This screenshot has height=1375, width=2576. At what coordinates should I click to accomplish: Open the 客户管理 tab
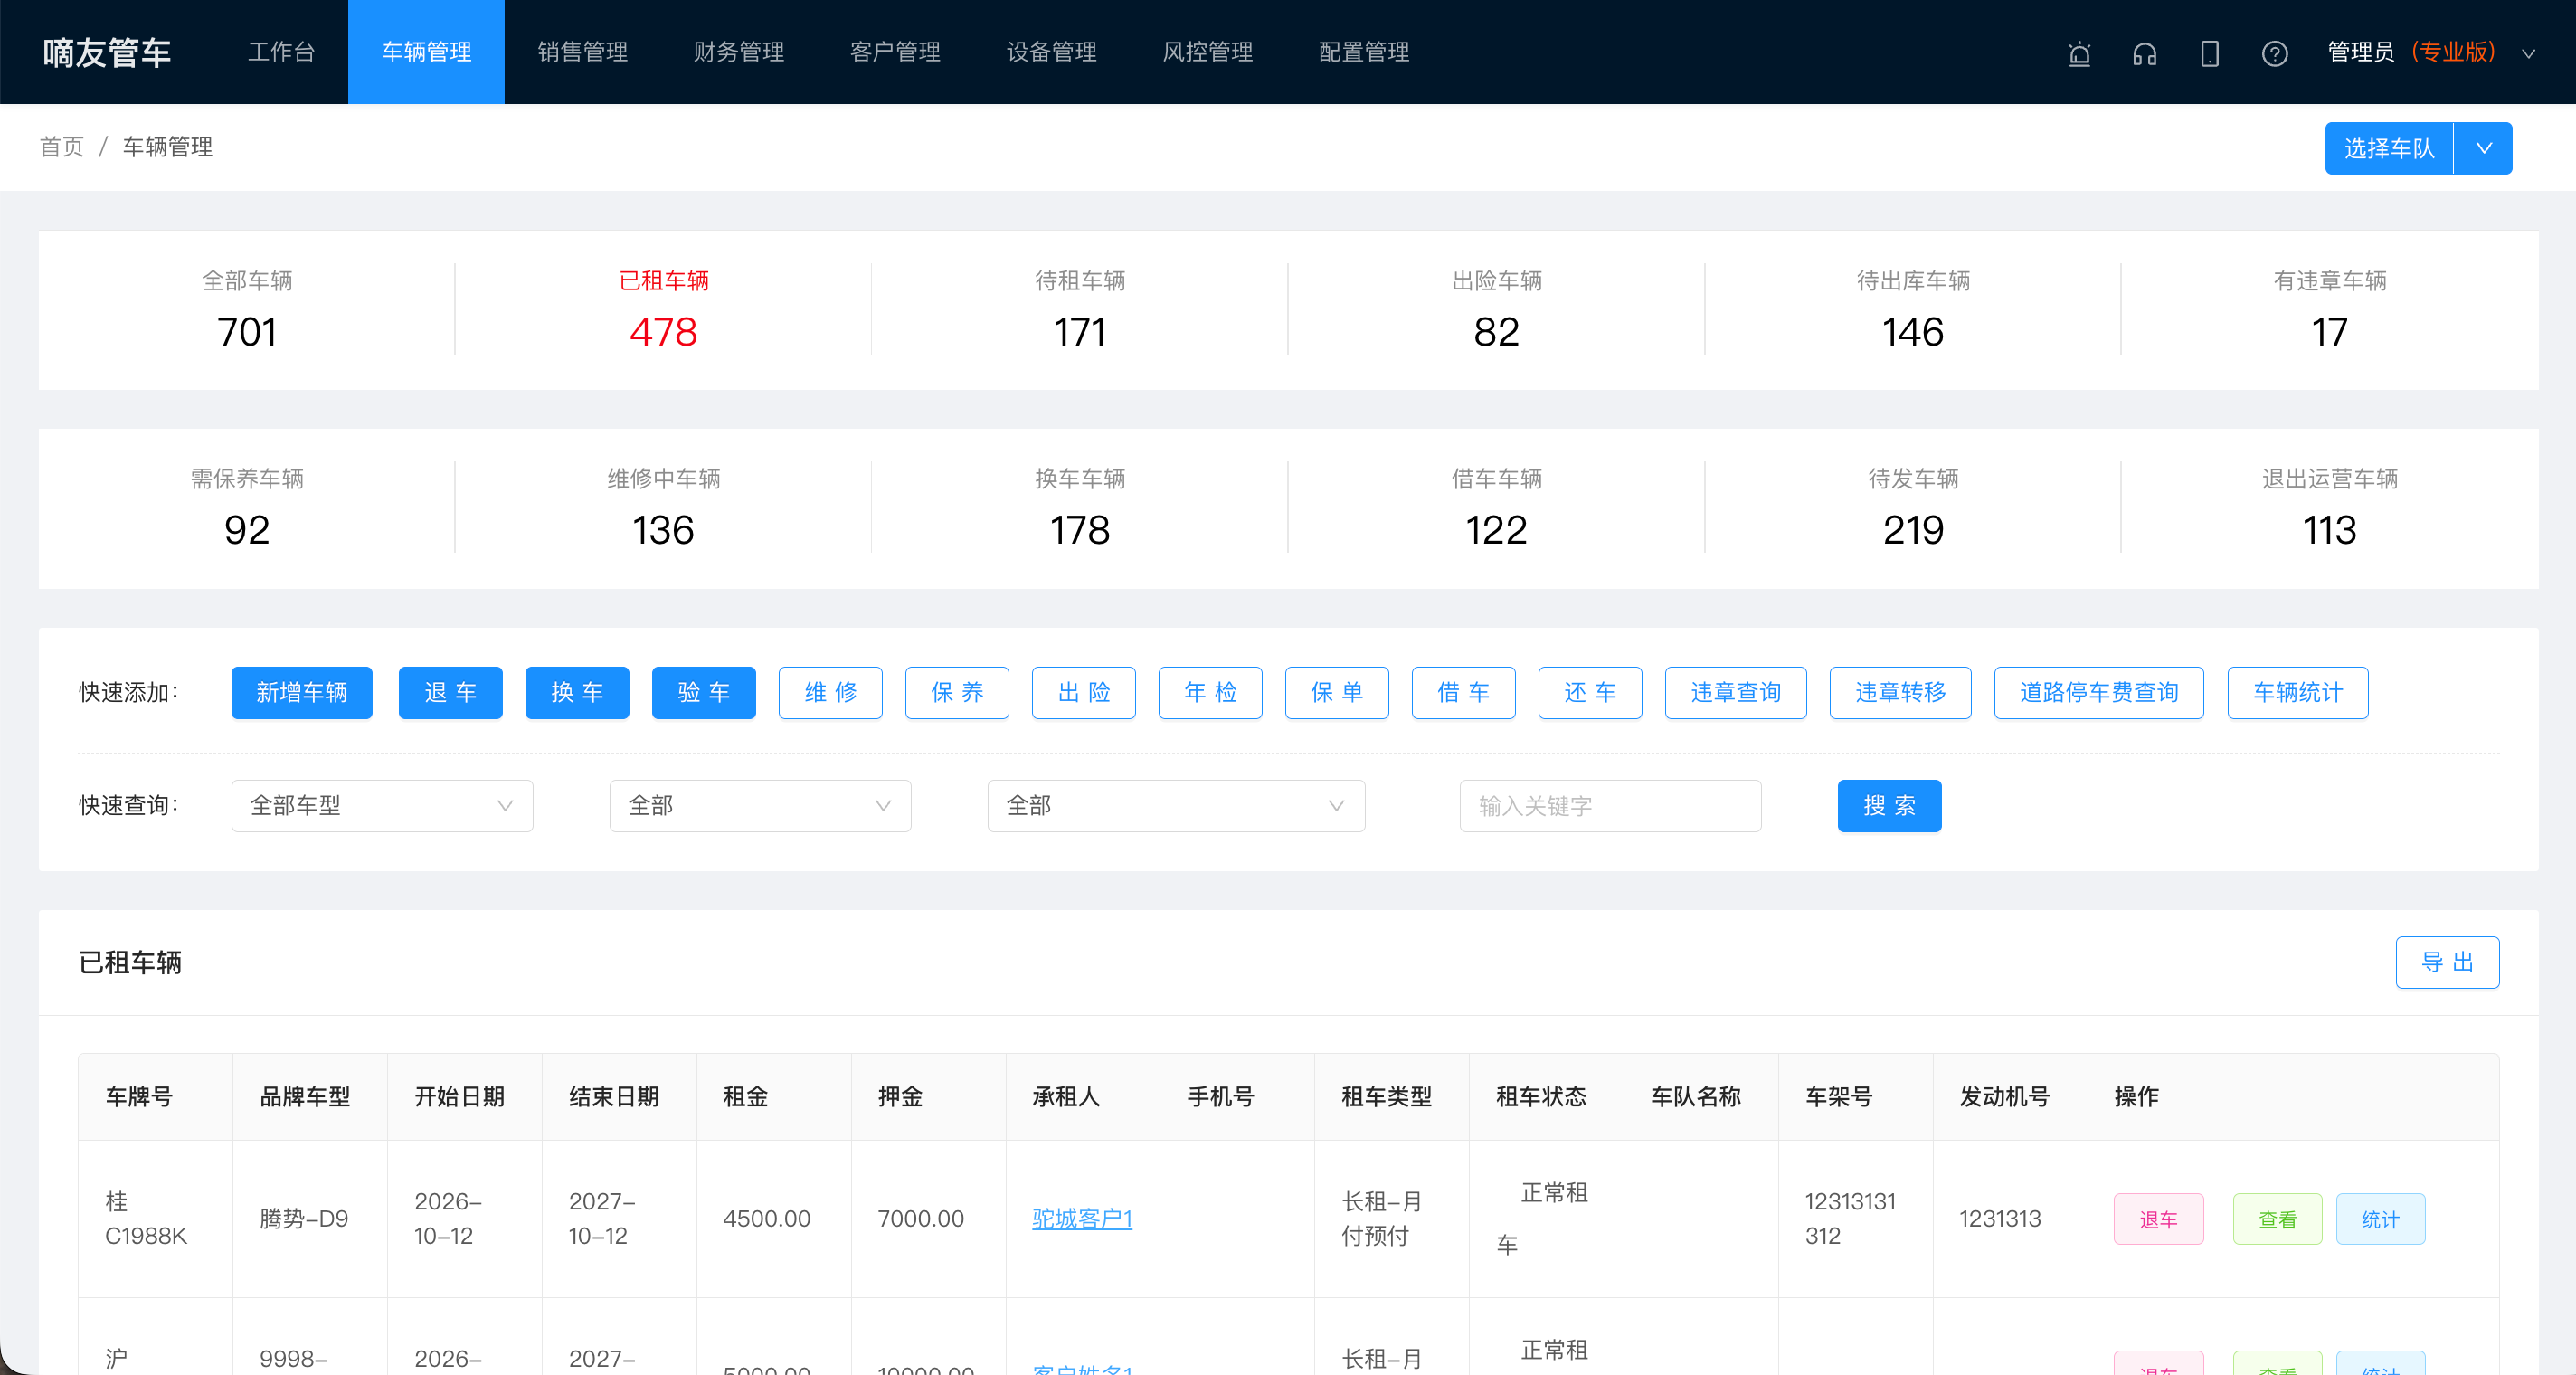895,52
